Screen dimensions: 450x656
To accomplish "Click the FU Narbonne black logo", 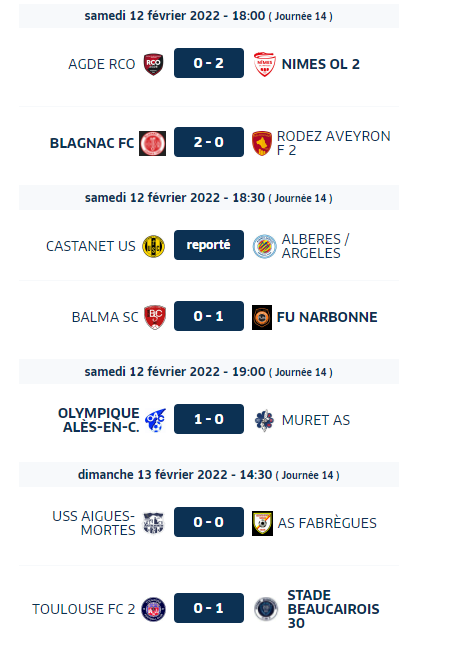I will (x=262, y=317).
